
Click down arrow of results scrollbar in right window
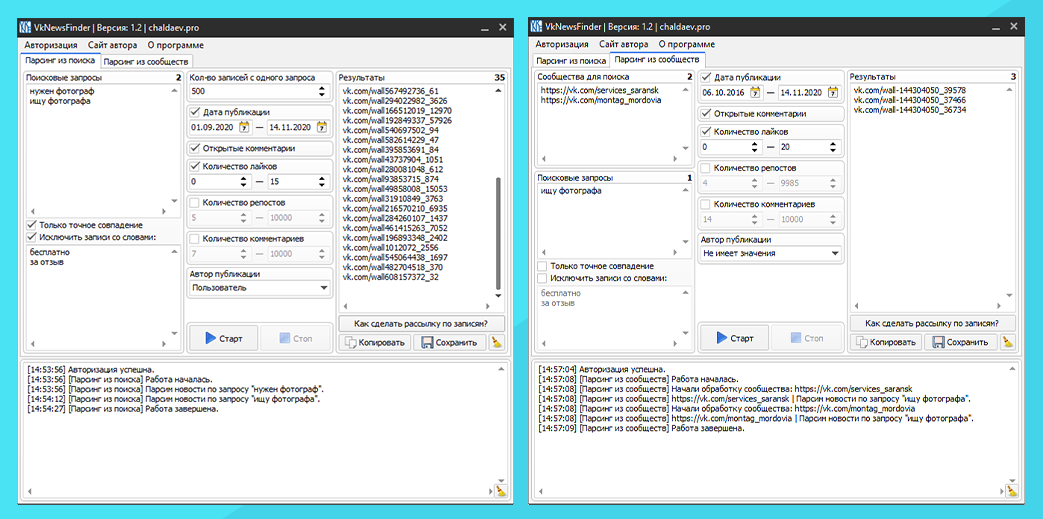click(x=1010, y=295)
